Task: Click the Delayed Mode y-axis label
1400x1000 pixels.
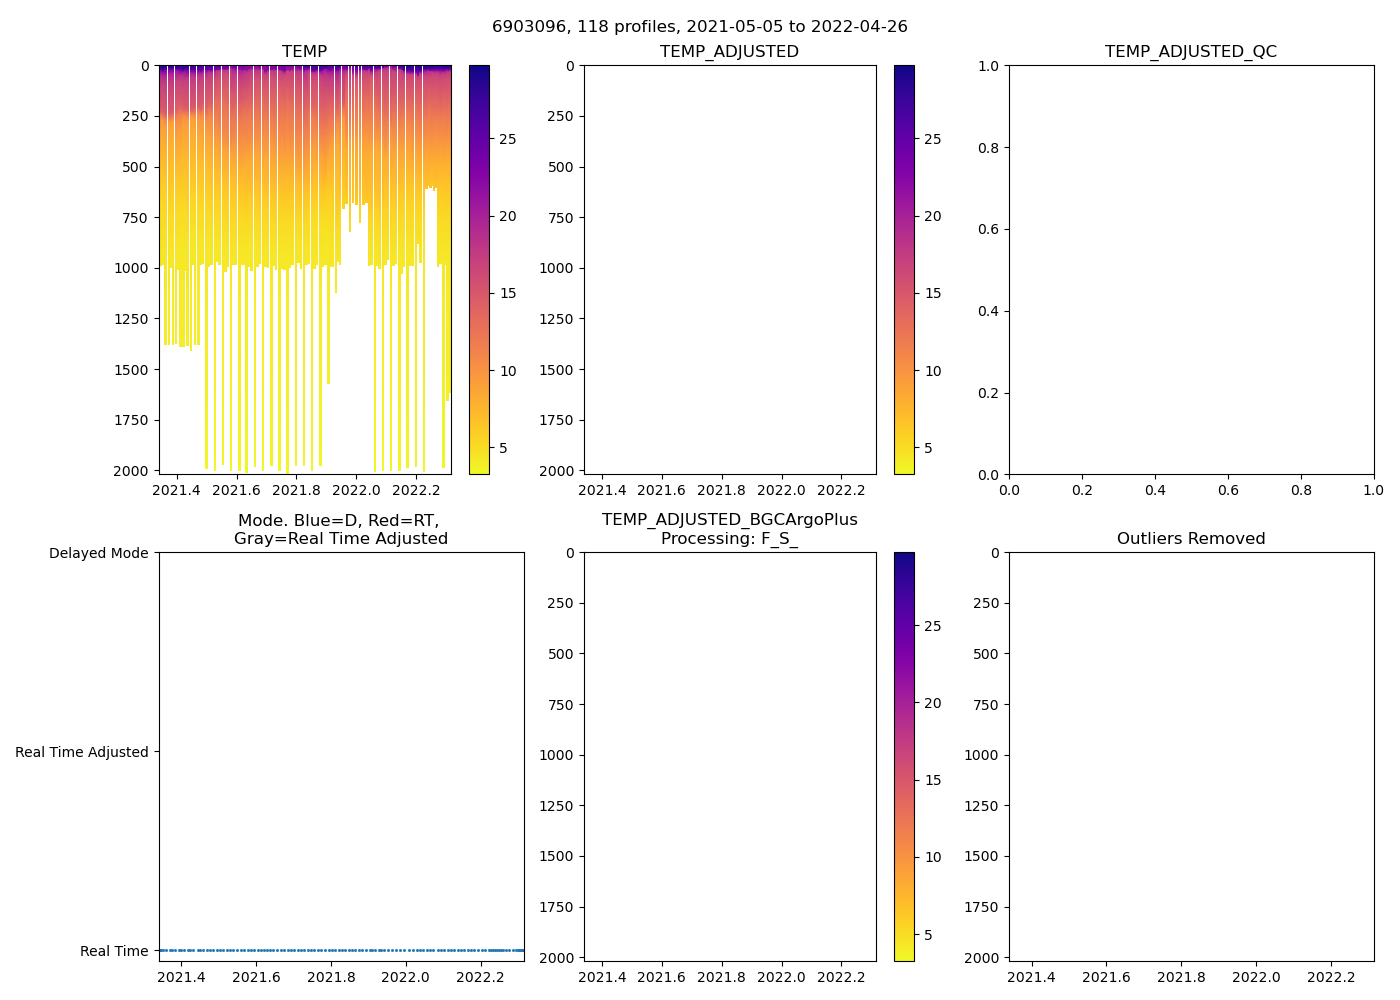Action: pyautogui.click(x=98, y=553)
